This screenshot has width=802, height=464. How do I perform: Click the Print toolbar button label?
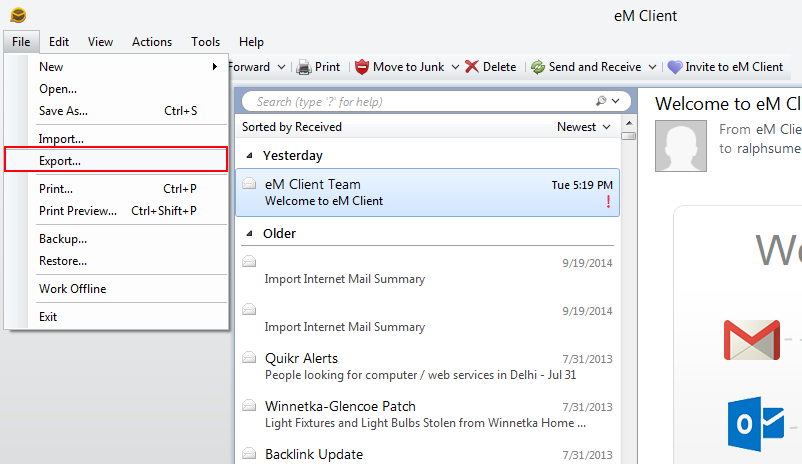pos(327,67)
